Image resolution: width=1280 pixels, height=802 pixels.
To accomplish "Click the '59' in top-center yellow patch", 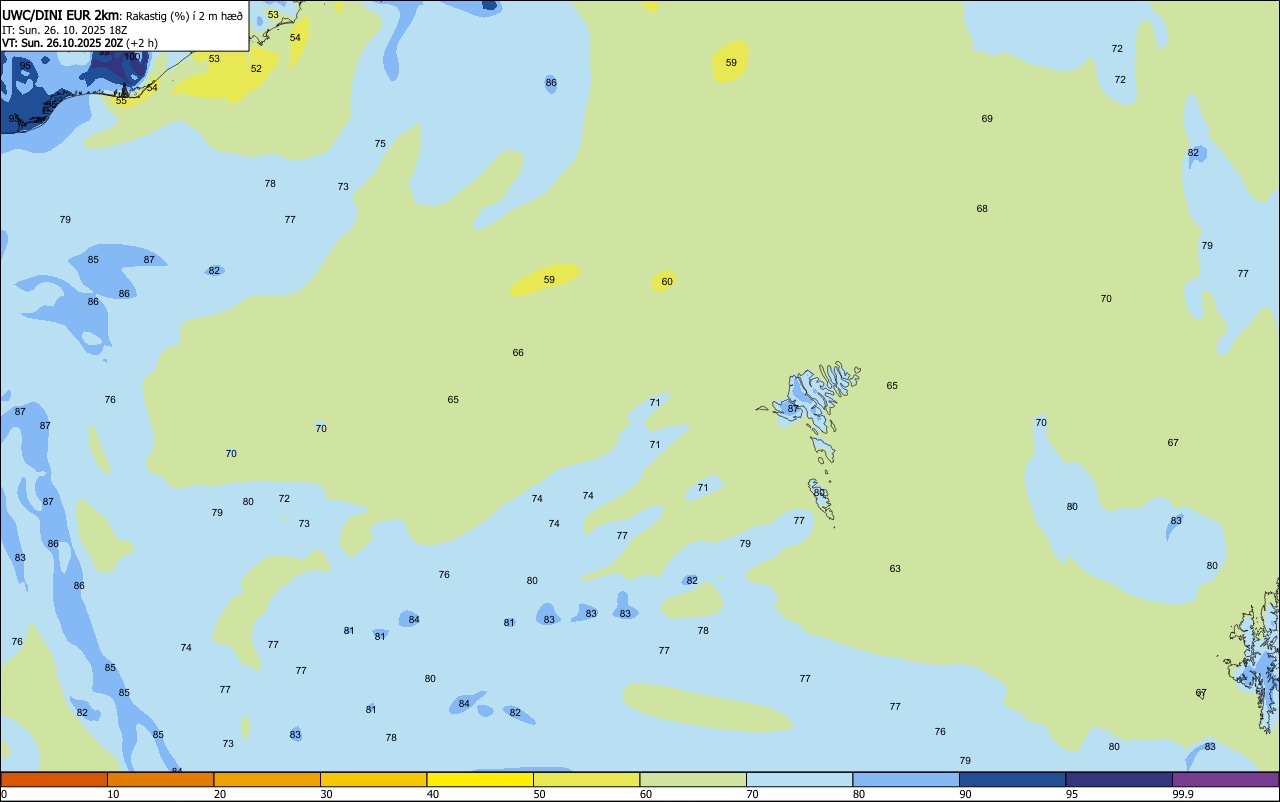I will click(731, 63).
